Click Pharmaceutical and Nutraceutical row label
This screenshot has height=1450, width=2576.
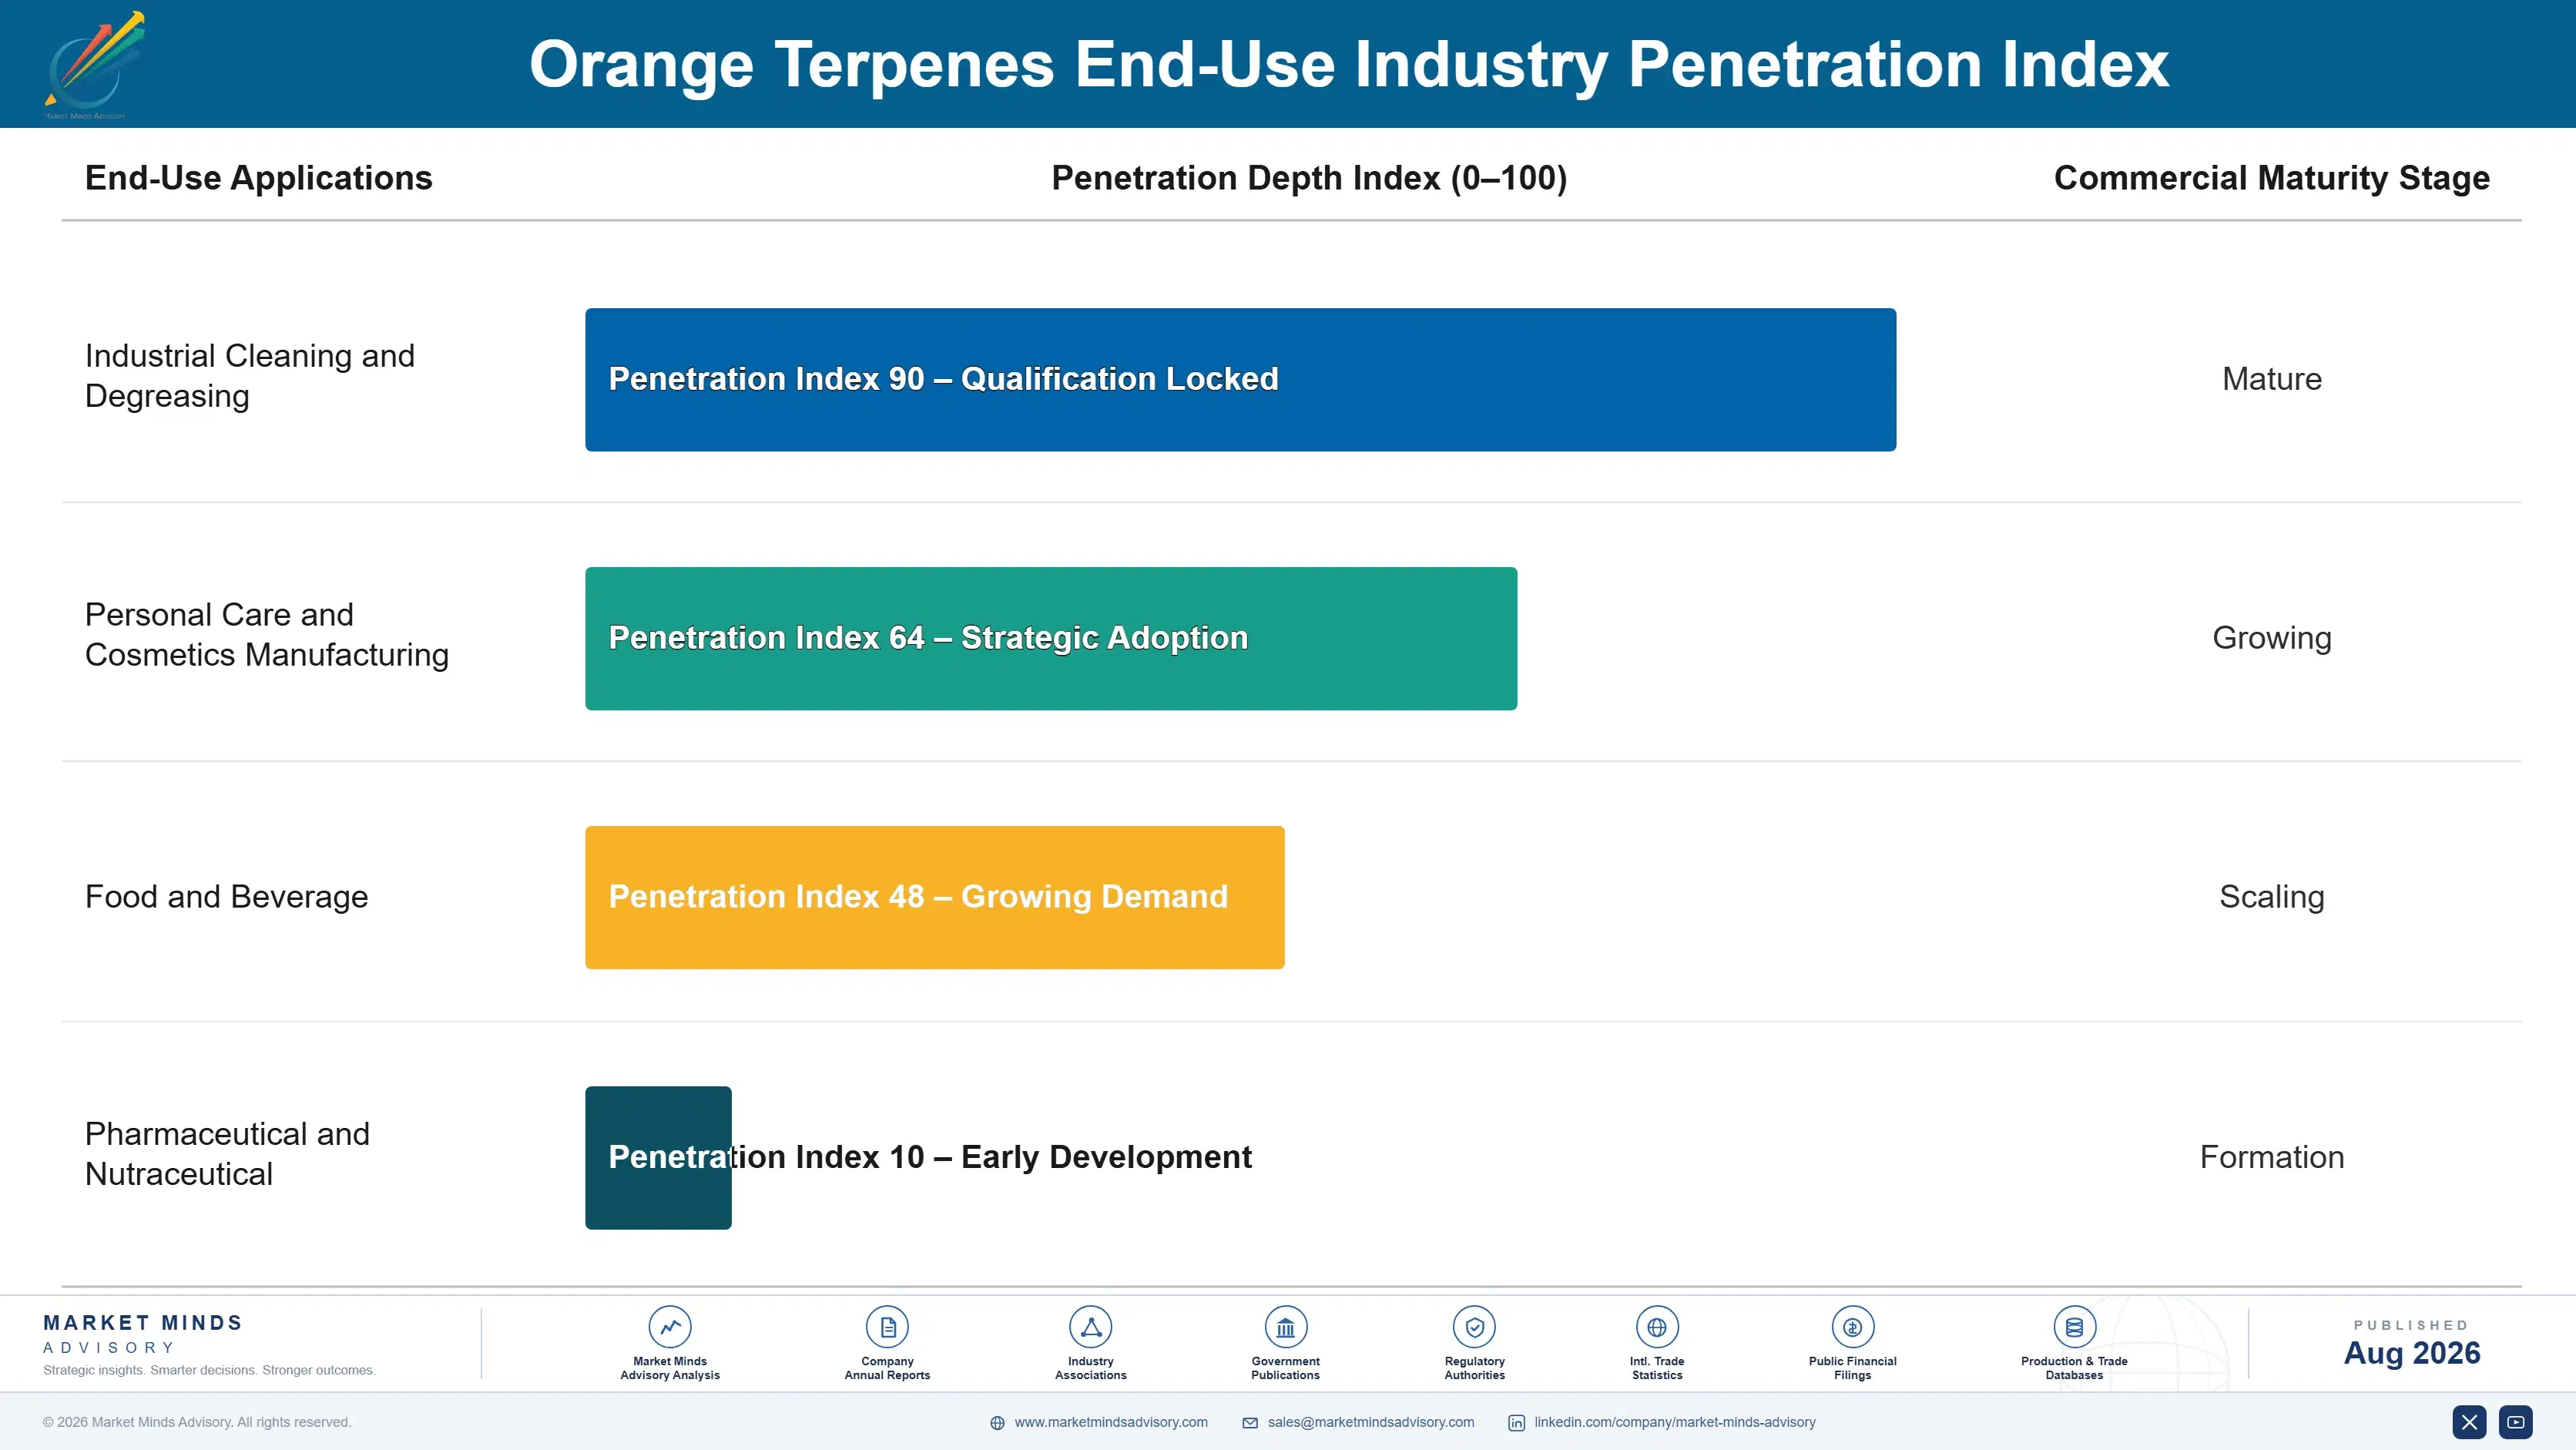point(228,1154)
